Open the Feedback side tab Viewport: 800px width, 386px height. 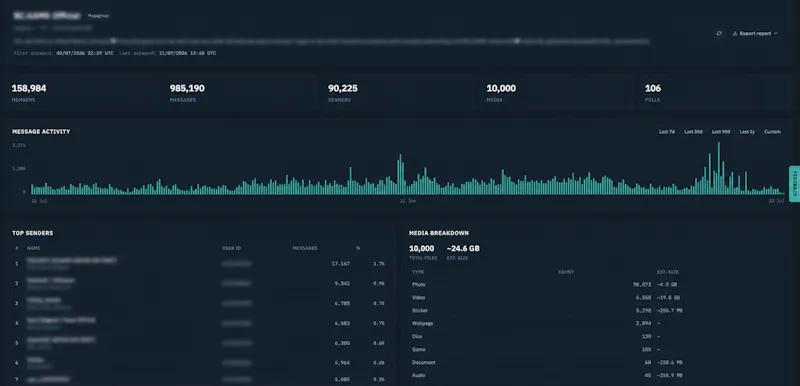tap(794, 184)
